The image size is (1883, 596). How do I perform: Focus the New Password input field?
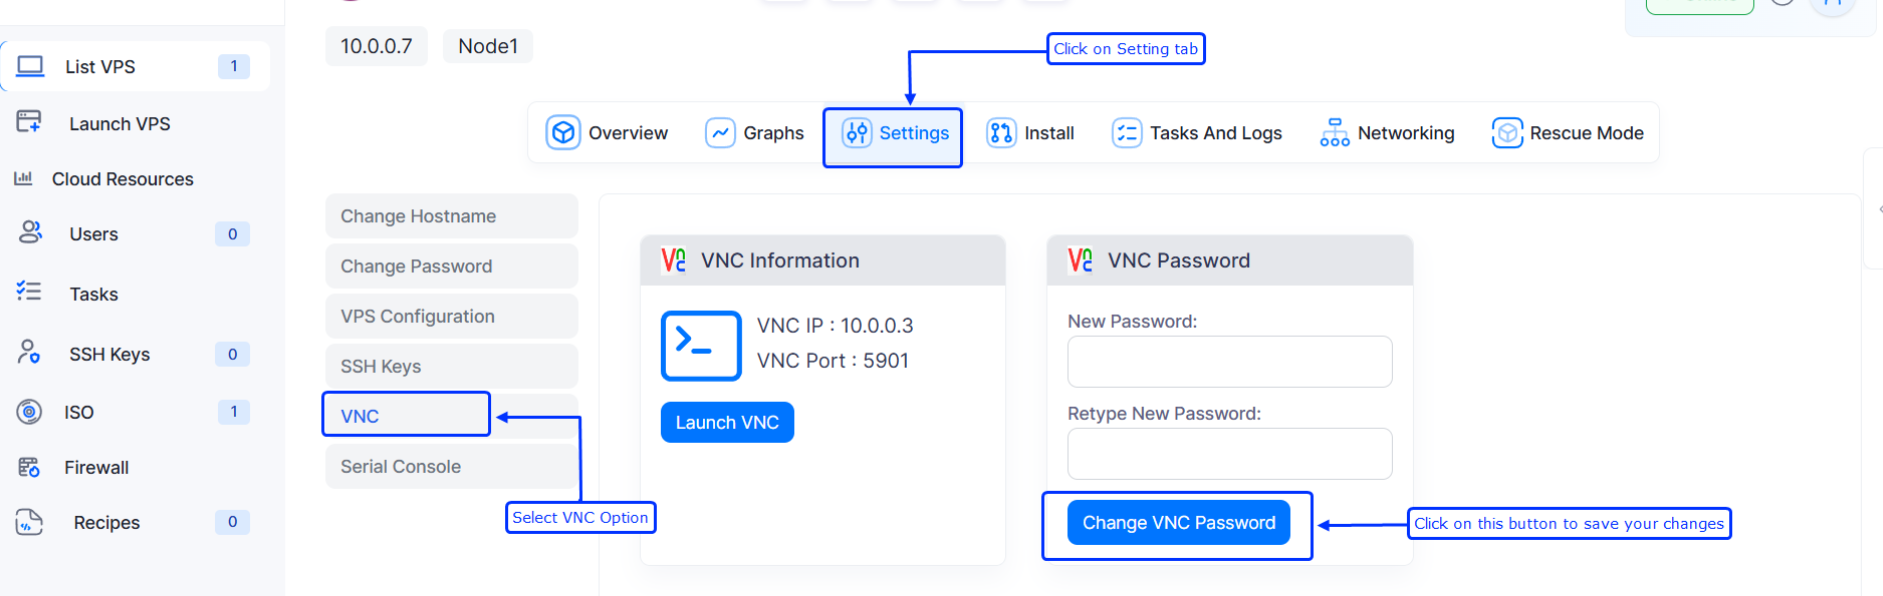pyautogui.click(x=1229, y=361)
